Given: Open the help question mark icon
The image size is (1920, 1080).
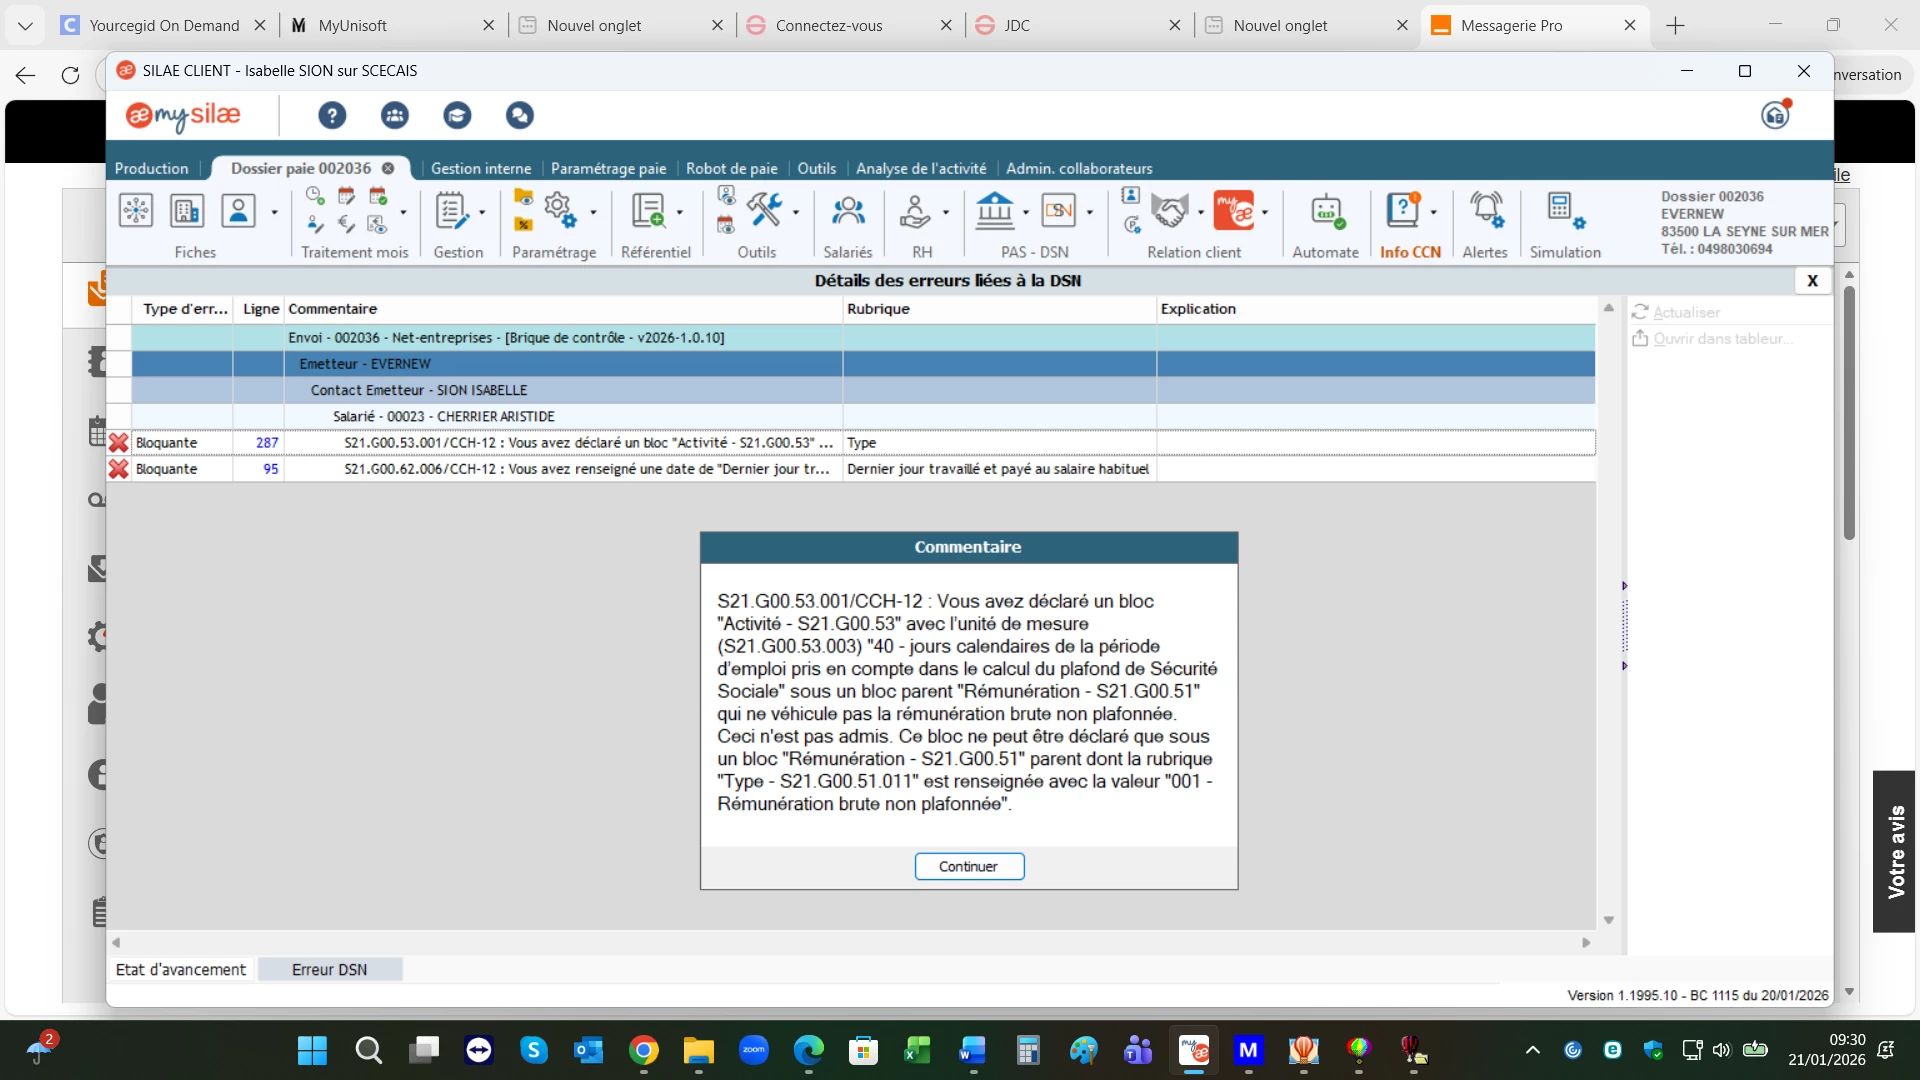Looking at the screenshot, I should tap(332, 115).
